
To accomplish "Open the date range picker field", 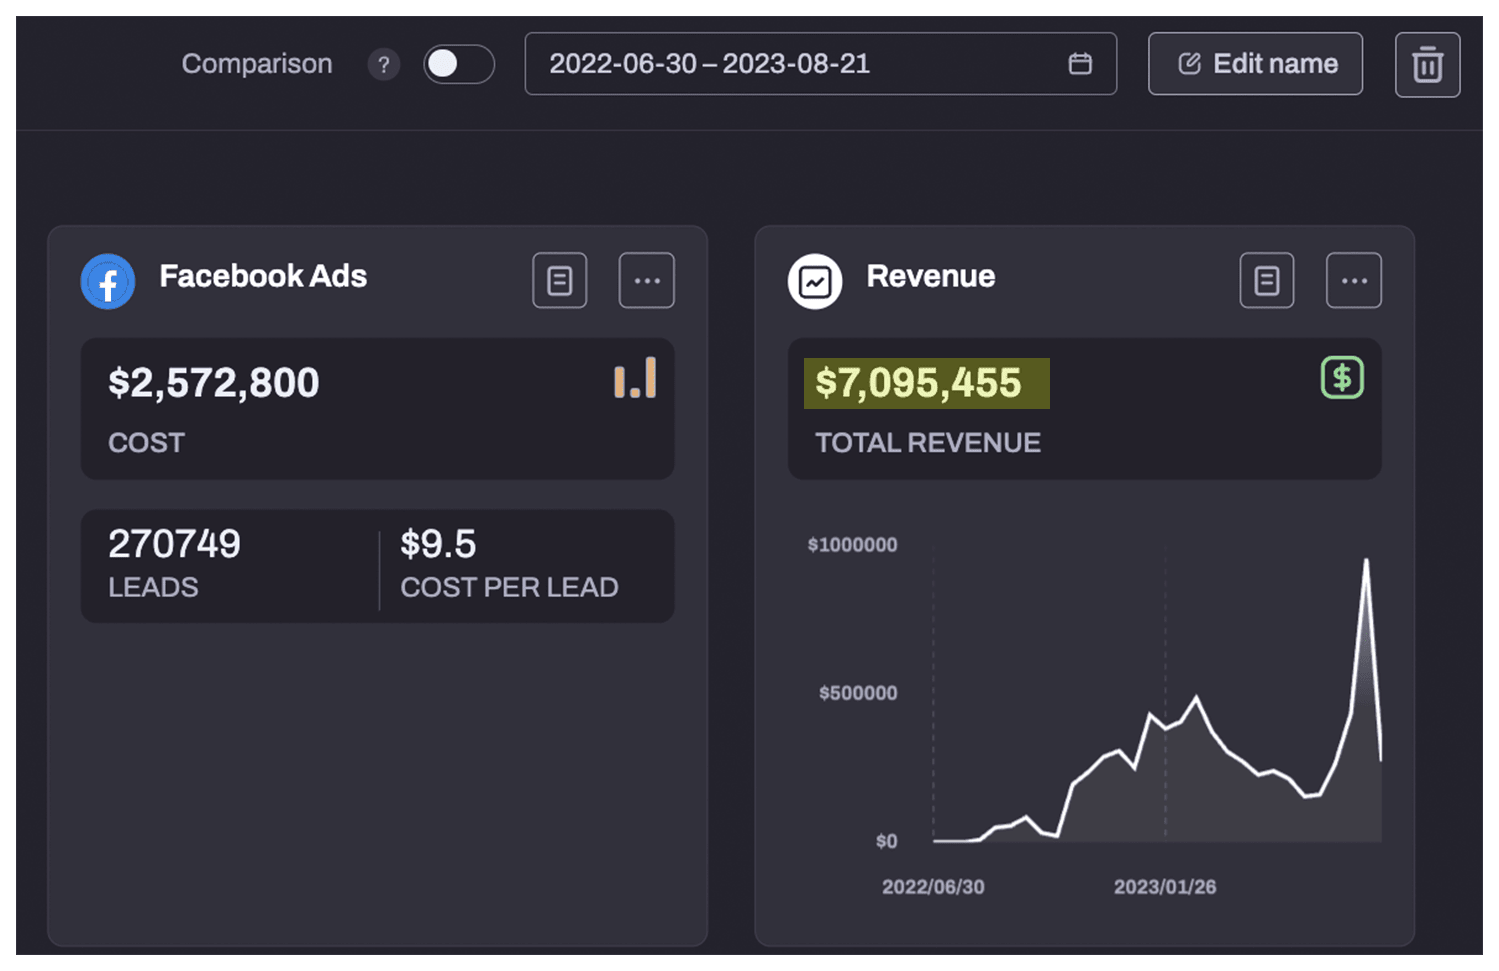I will 800,64.
